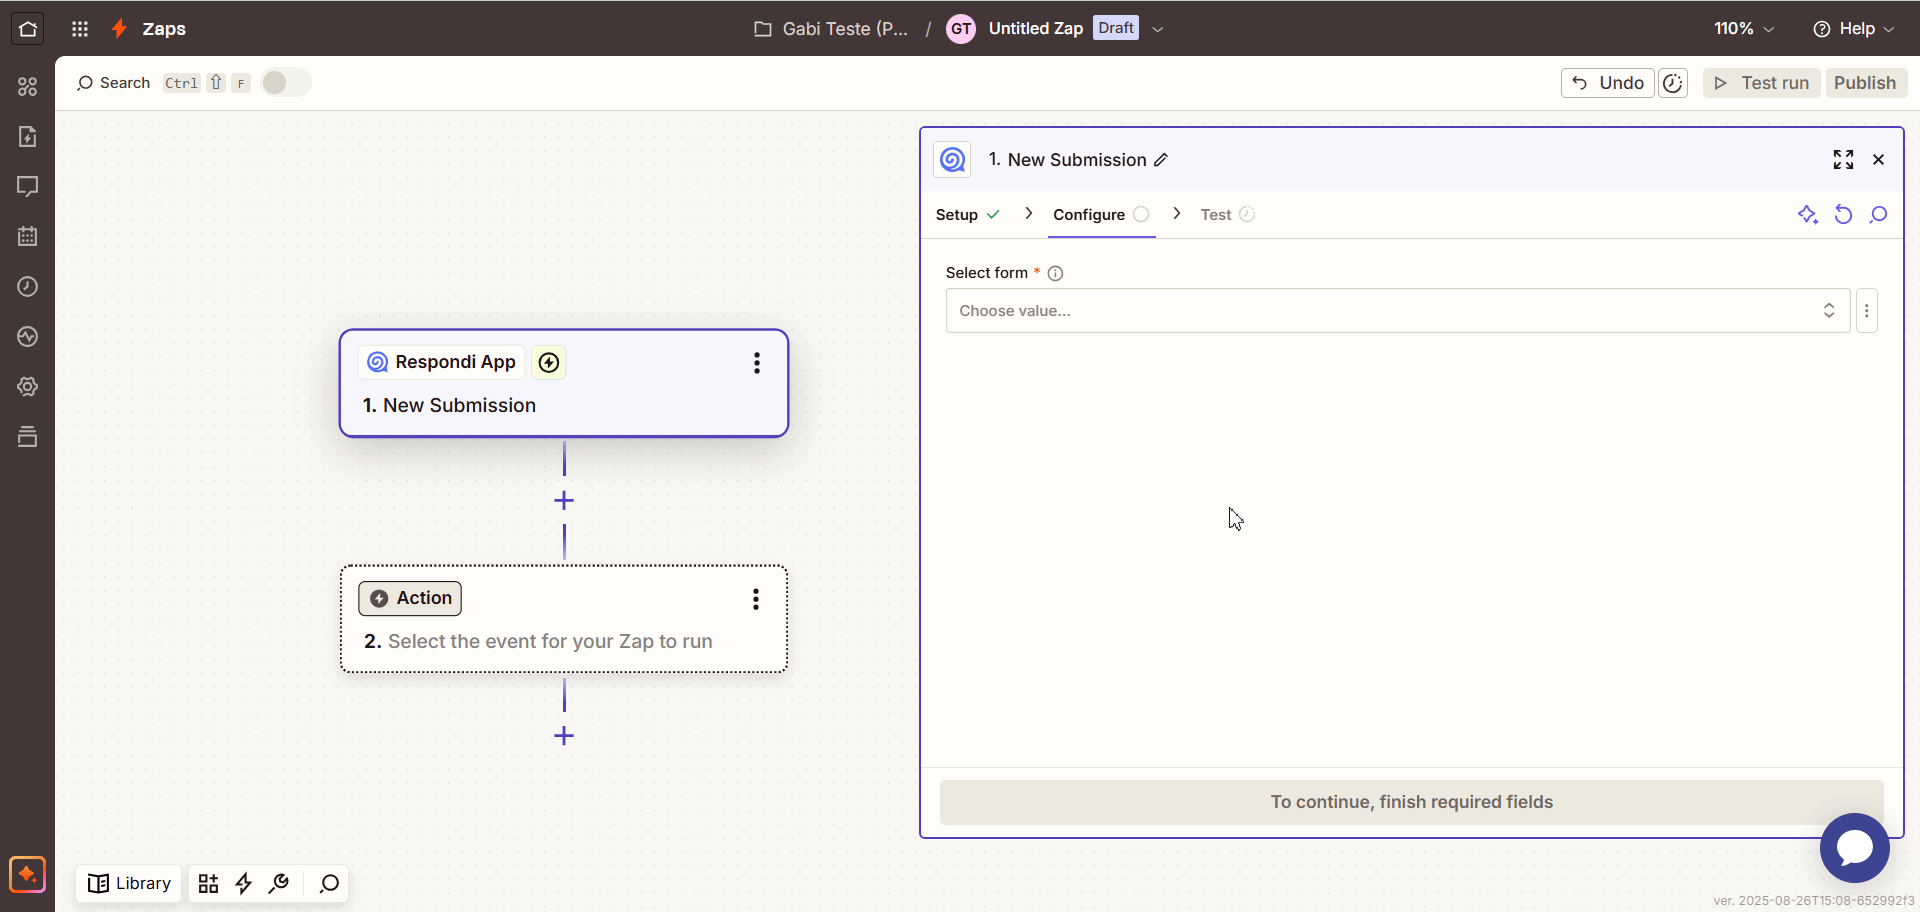1920x912 pixels.
Task: Click To continue, finish required fields
Action: point(1411,802)
